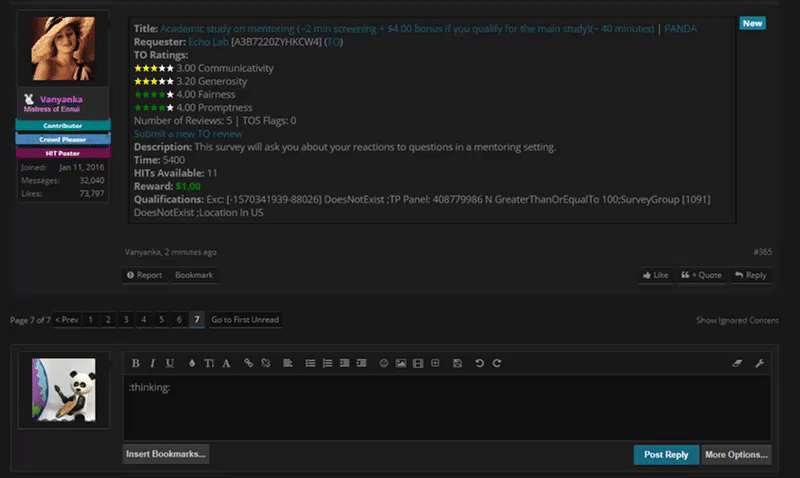Redo last edit in editor

(x=496, y=363)
